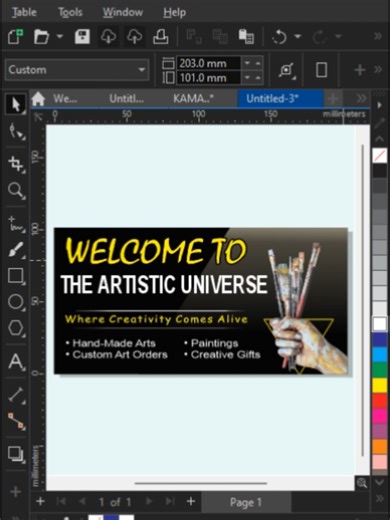Click the cloud download (Import) icon
Image resolution: width=390 pixels, height=520 pixels.
coord(108,36)
